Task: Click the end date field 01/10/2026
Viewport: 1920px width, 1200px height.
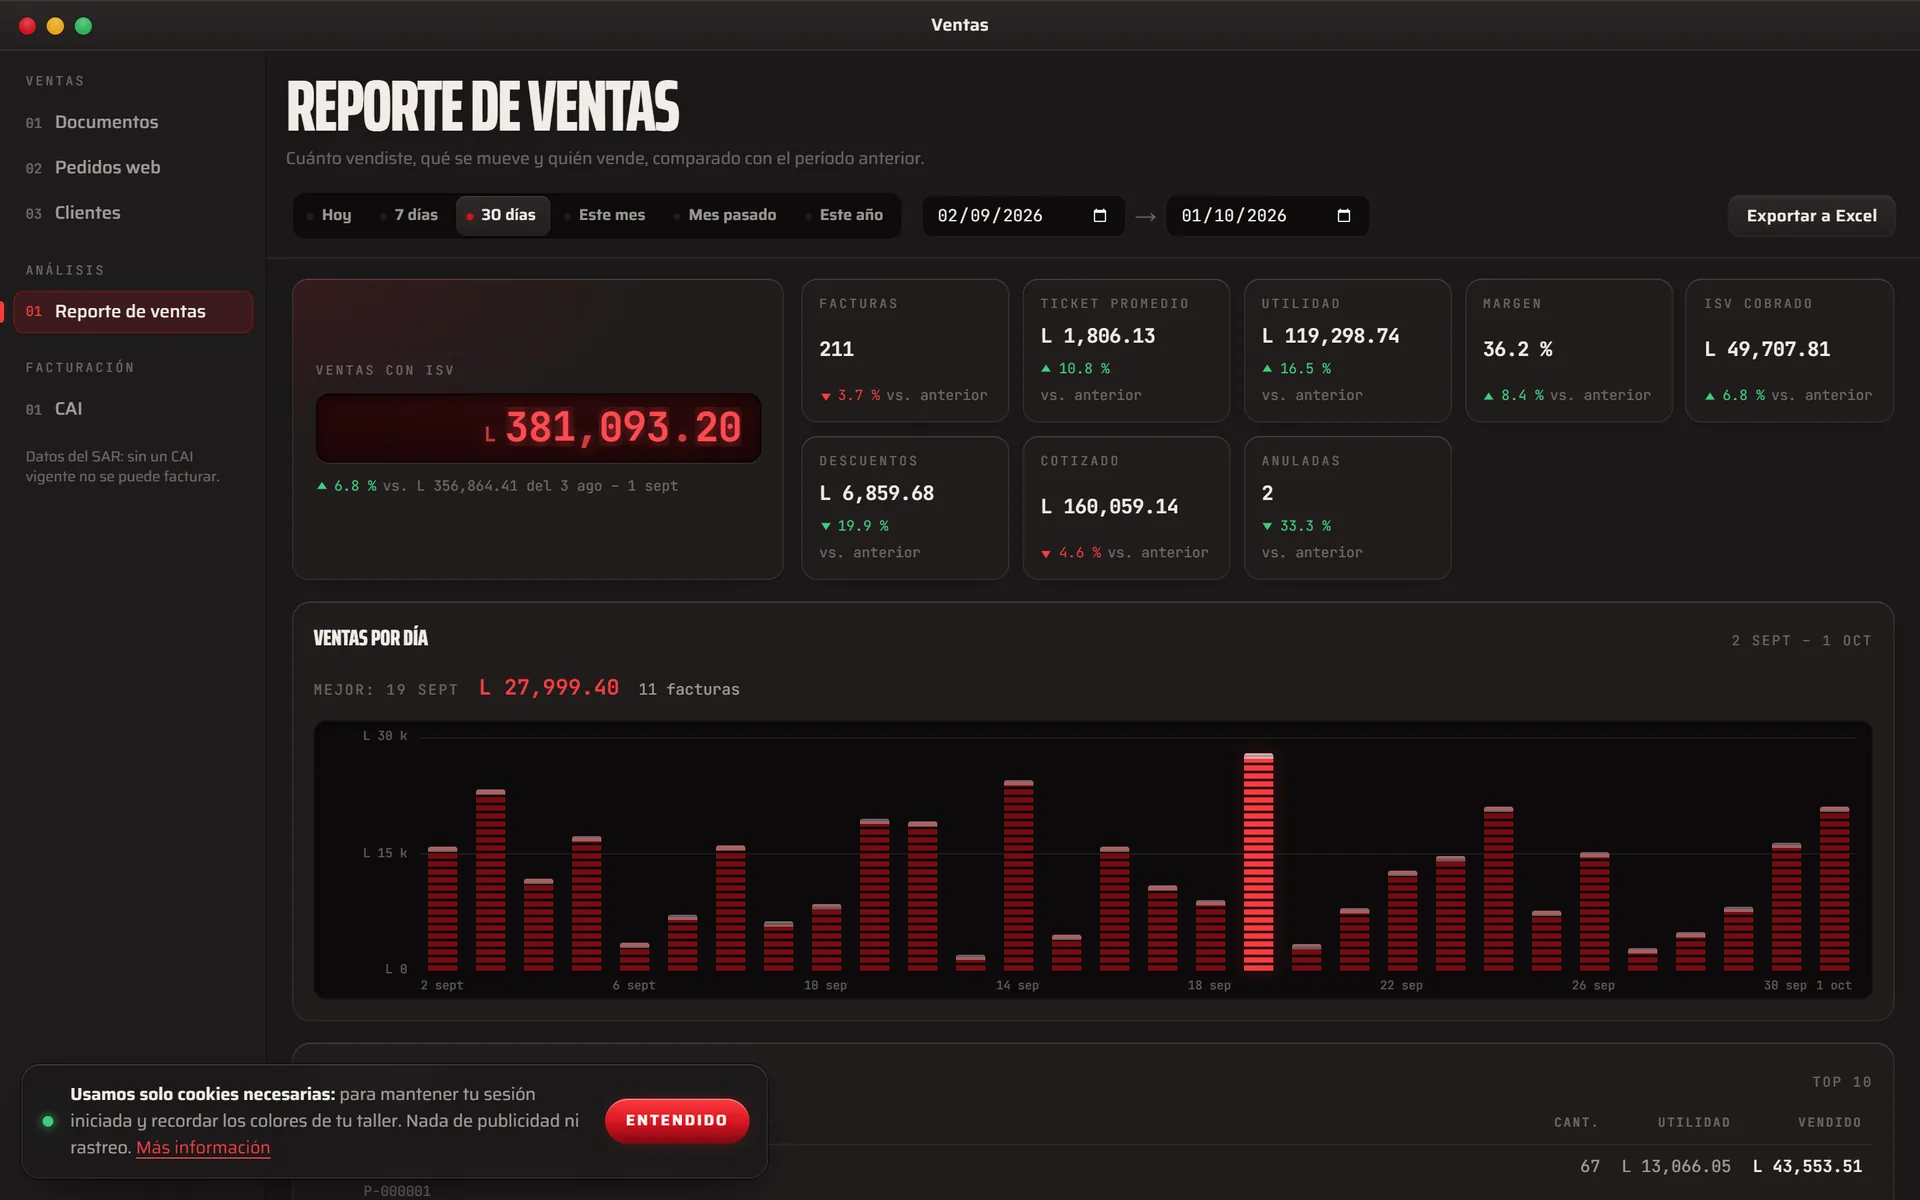Action: pyautogui.click(x=1267, y=216)
